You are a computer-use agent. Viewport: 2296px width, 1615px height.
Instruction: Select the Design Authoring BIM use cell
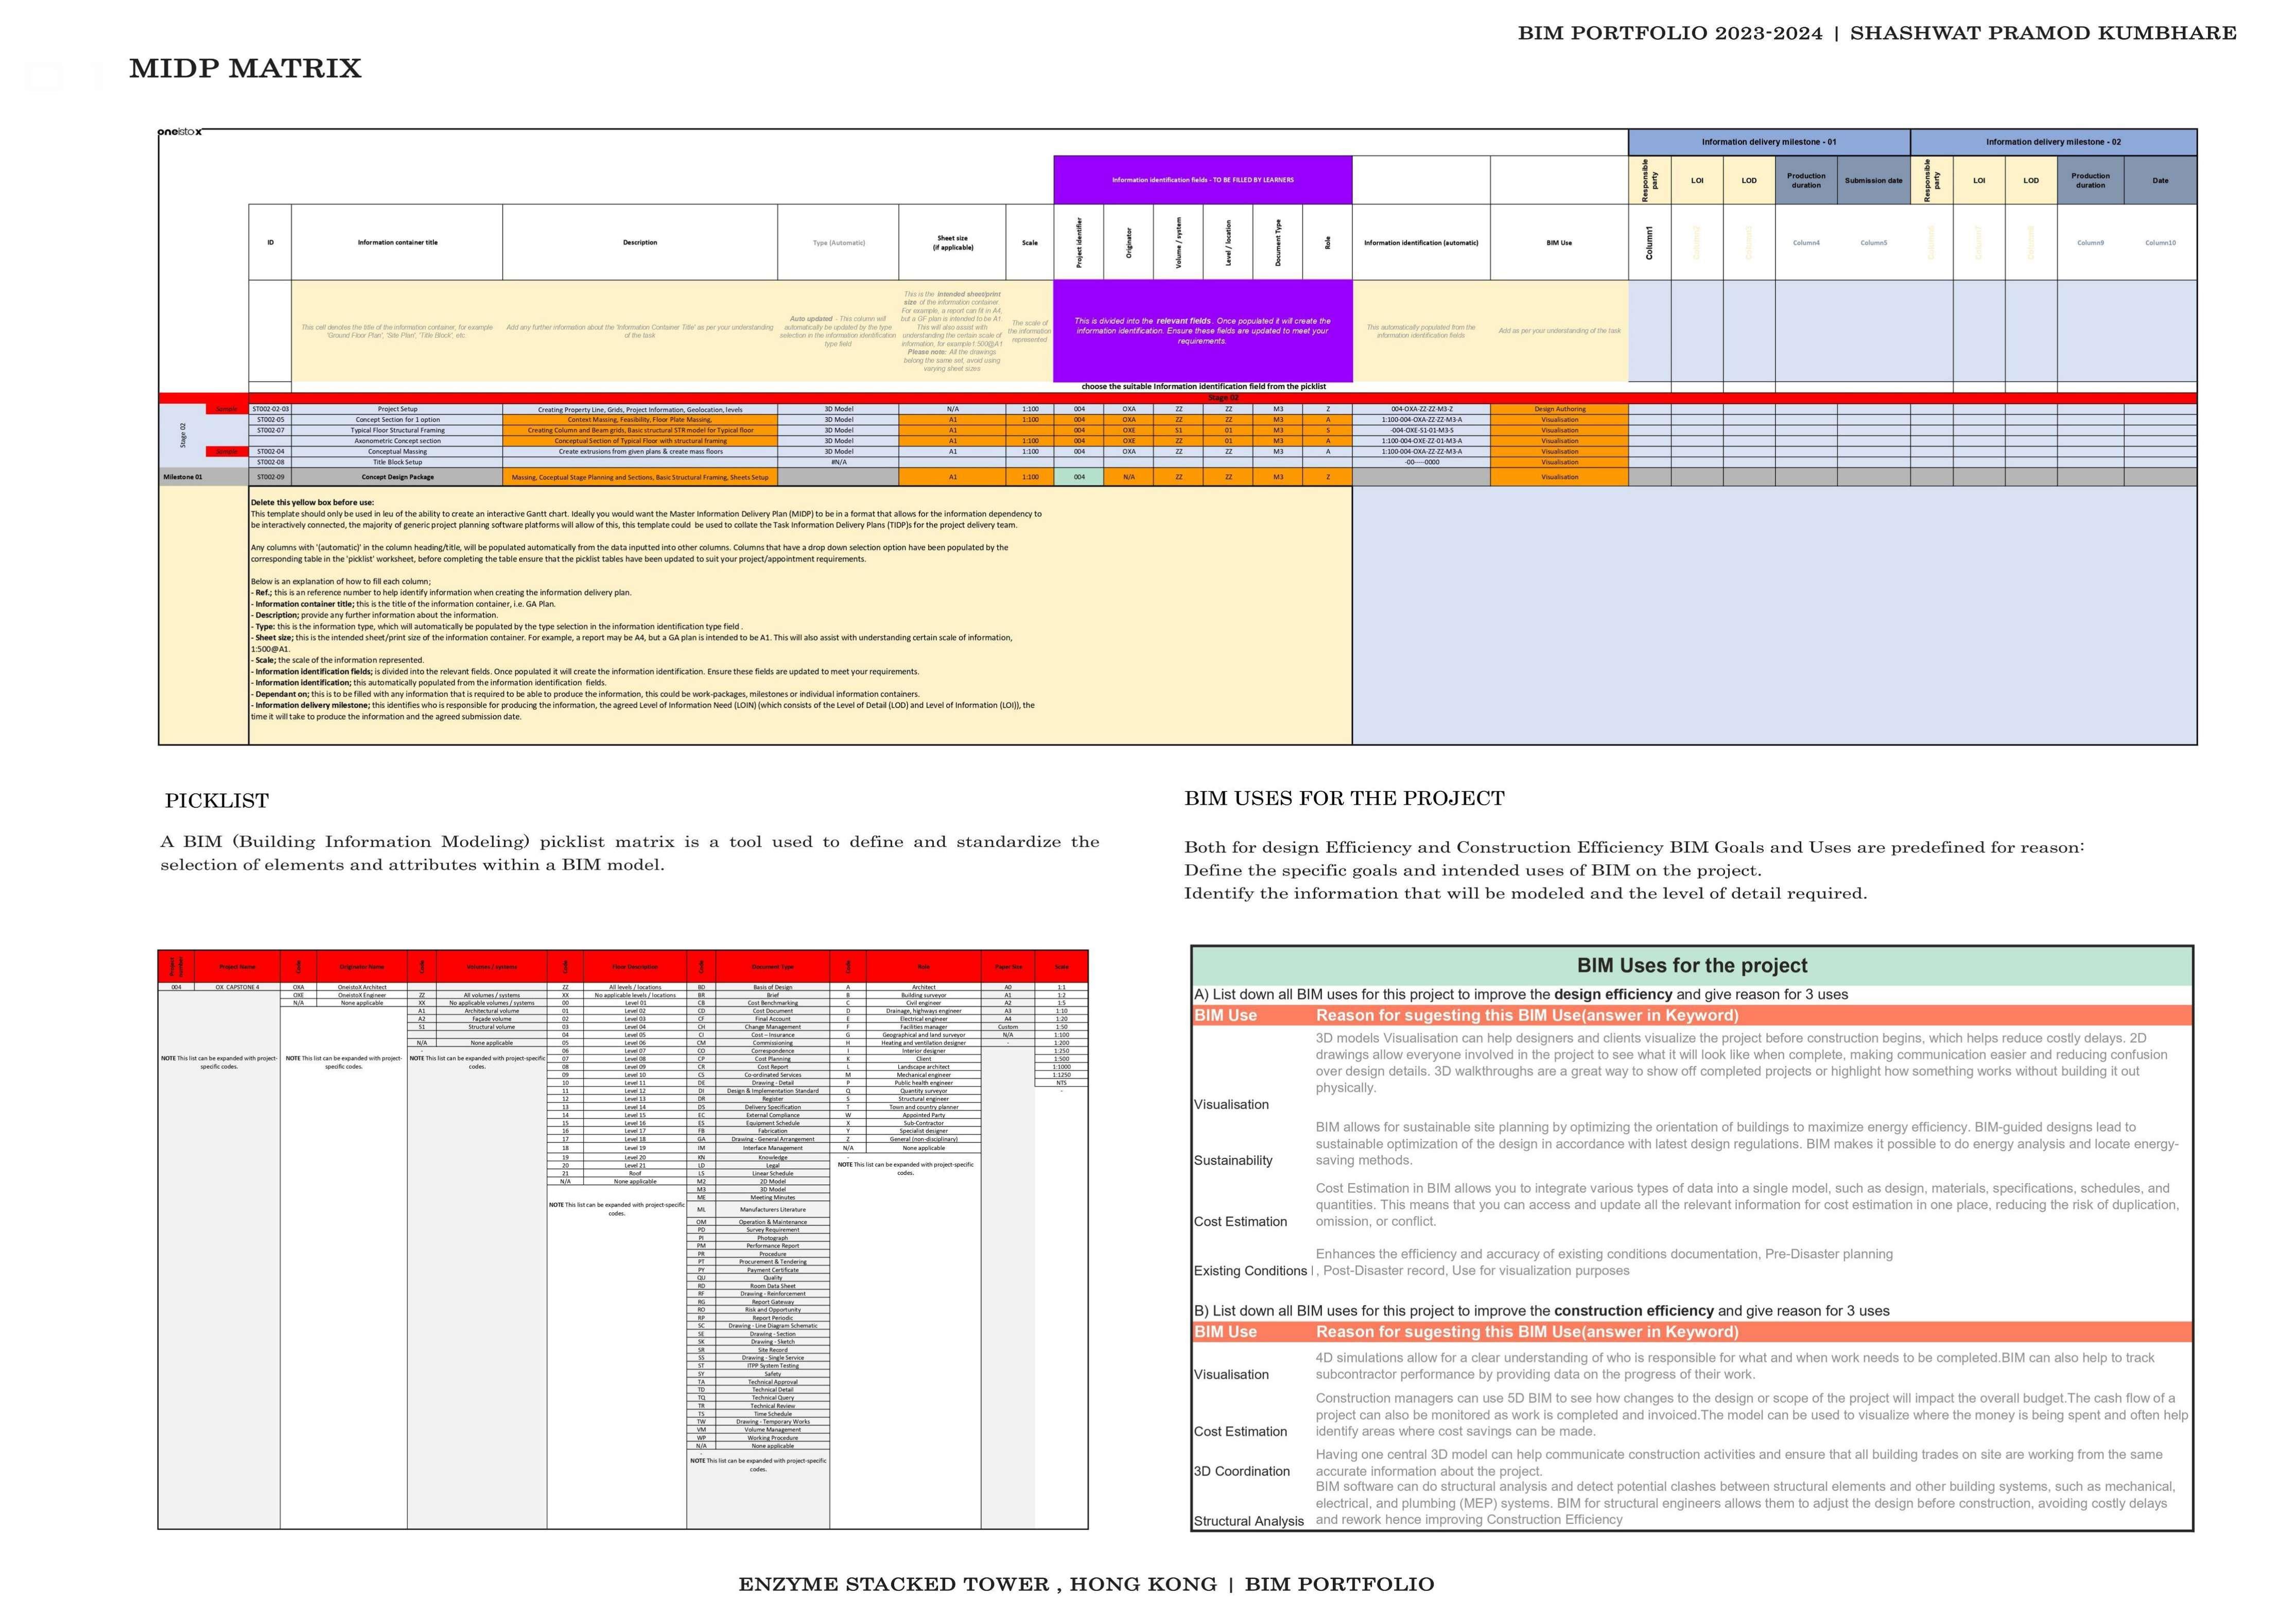coord(1559,409)
